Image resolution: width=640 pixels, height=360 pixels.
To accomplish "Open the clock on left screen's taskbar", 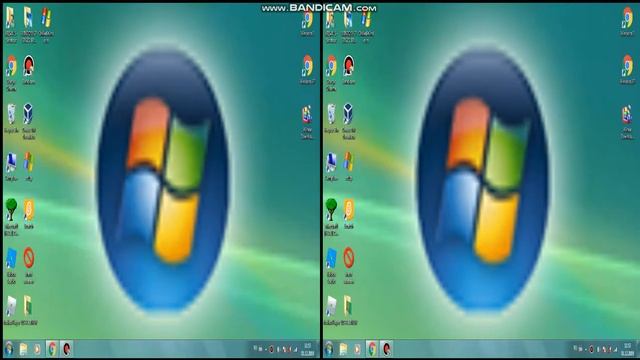I will coord(307,349).
